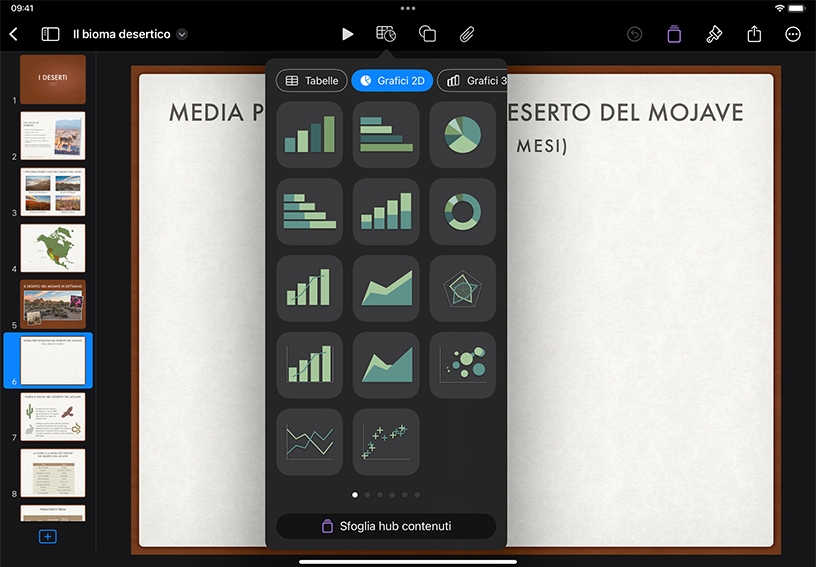816x567 pixels.
Task: Insert the bubble chart
Action: coord(463,365)
